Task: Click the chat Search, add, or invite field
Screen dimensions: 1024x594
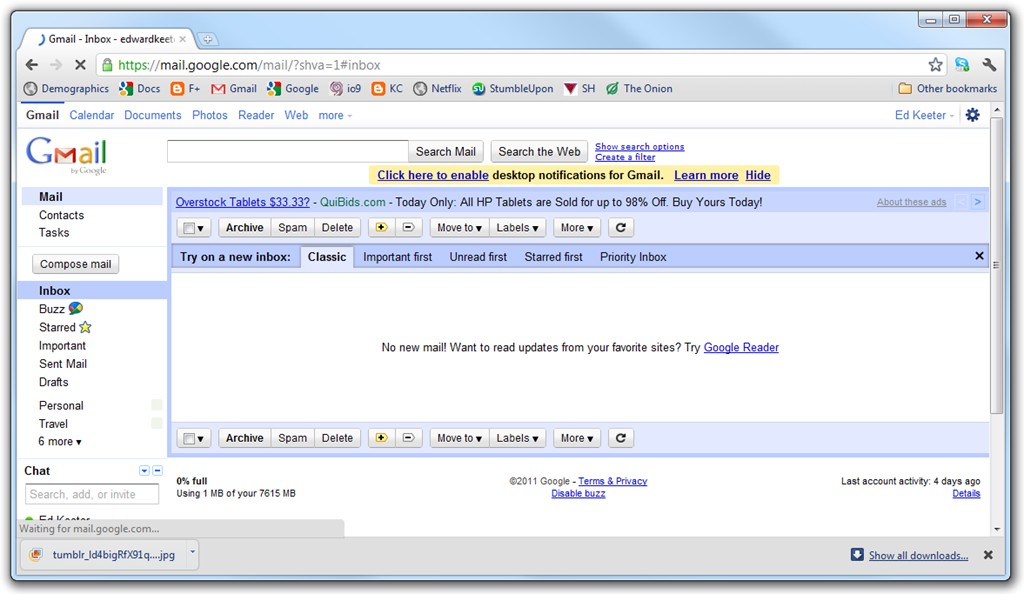Action: point(92,494)
